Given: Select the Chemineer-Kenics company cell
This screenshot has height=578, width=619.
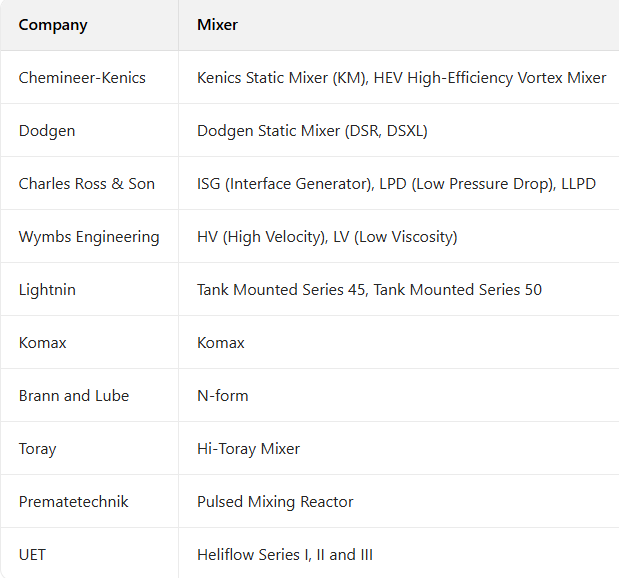Looking at the screenshot, I should pyautogui.click(x=82, y=78).
